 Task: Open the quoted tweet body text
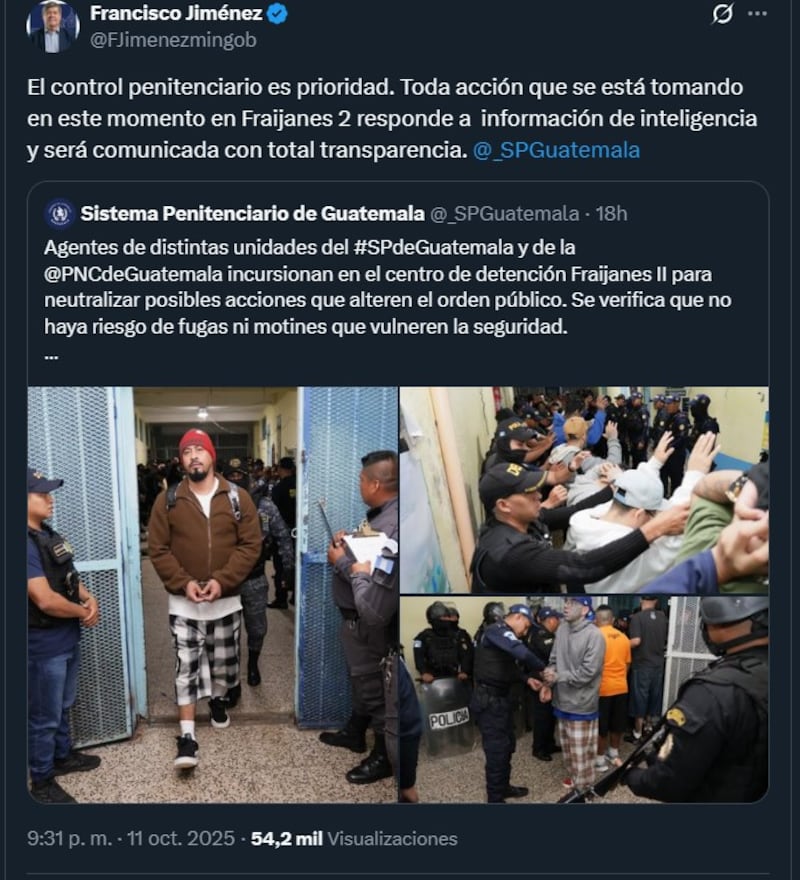[x=387, y=287]
